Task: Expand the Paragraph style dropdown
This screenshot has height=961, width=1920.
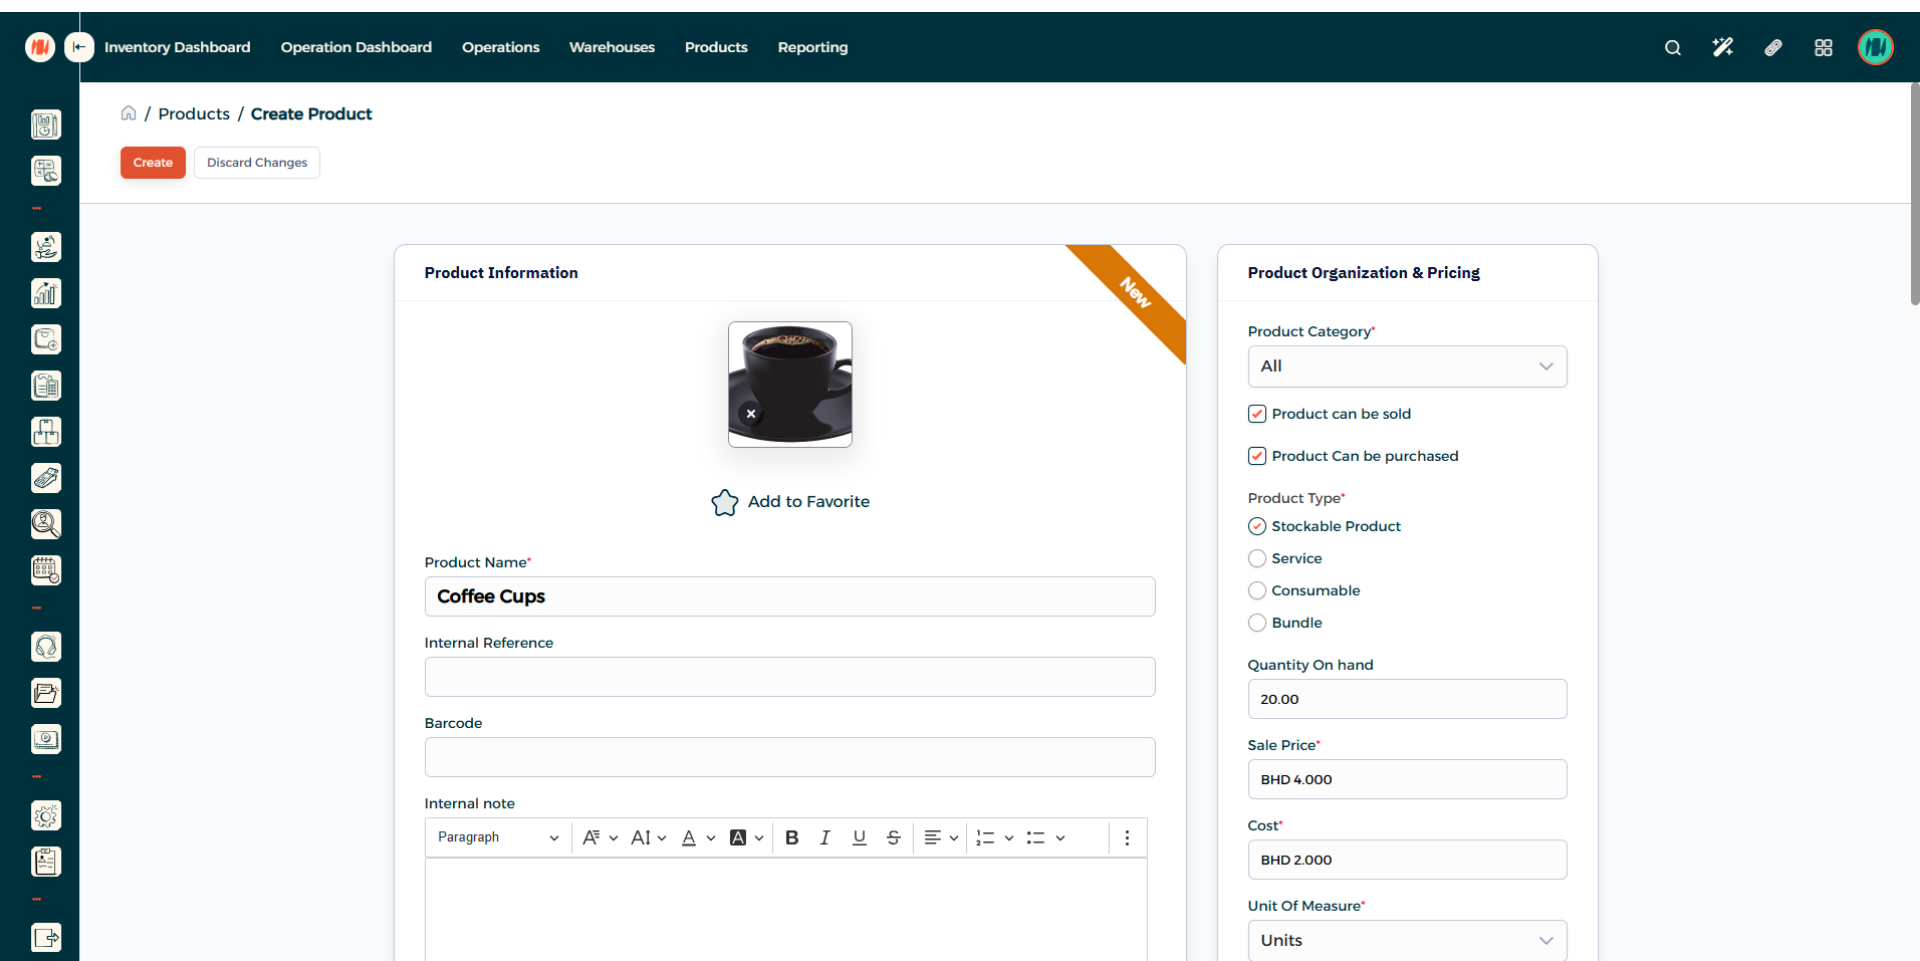Action: pos(497,838)
